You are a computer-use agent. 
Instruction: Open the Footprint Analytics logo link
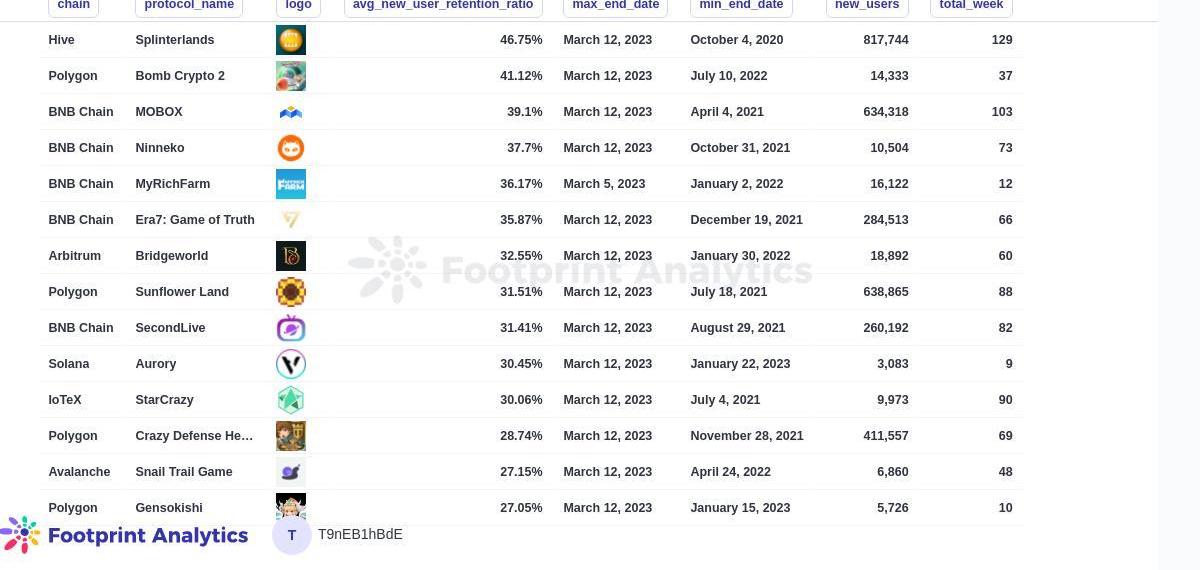(x=125, y=535)
